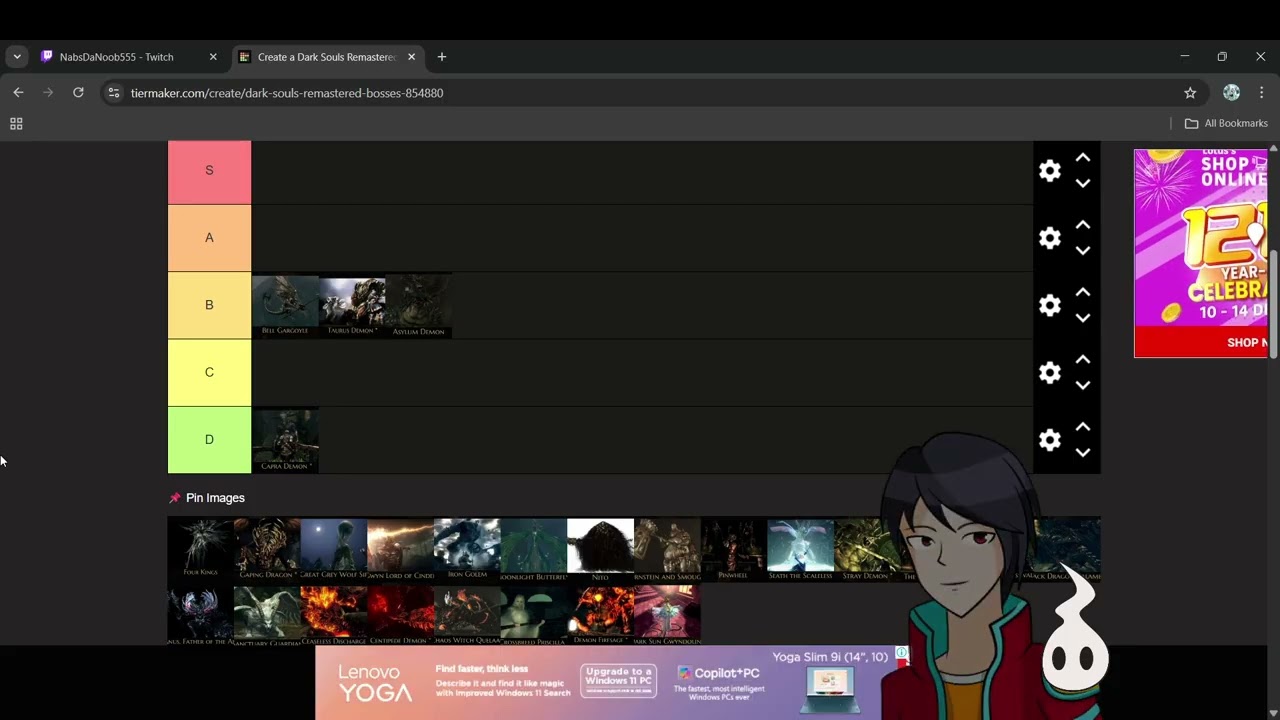Select Asylum Demon image in B tier
Screen dimensions: 1280x720
click(419, 305)
